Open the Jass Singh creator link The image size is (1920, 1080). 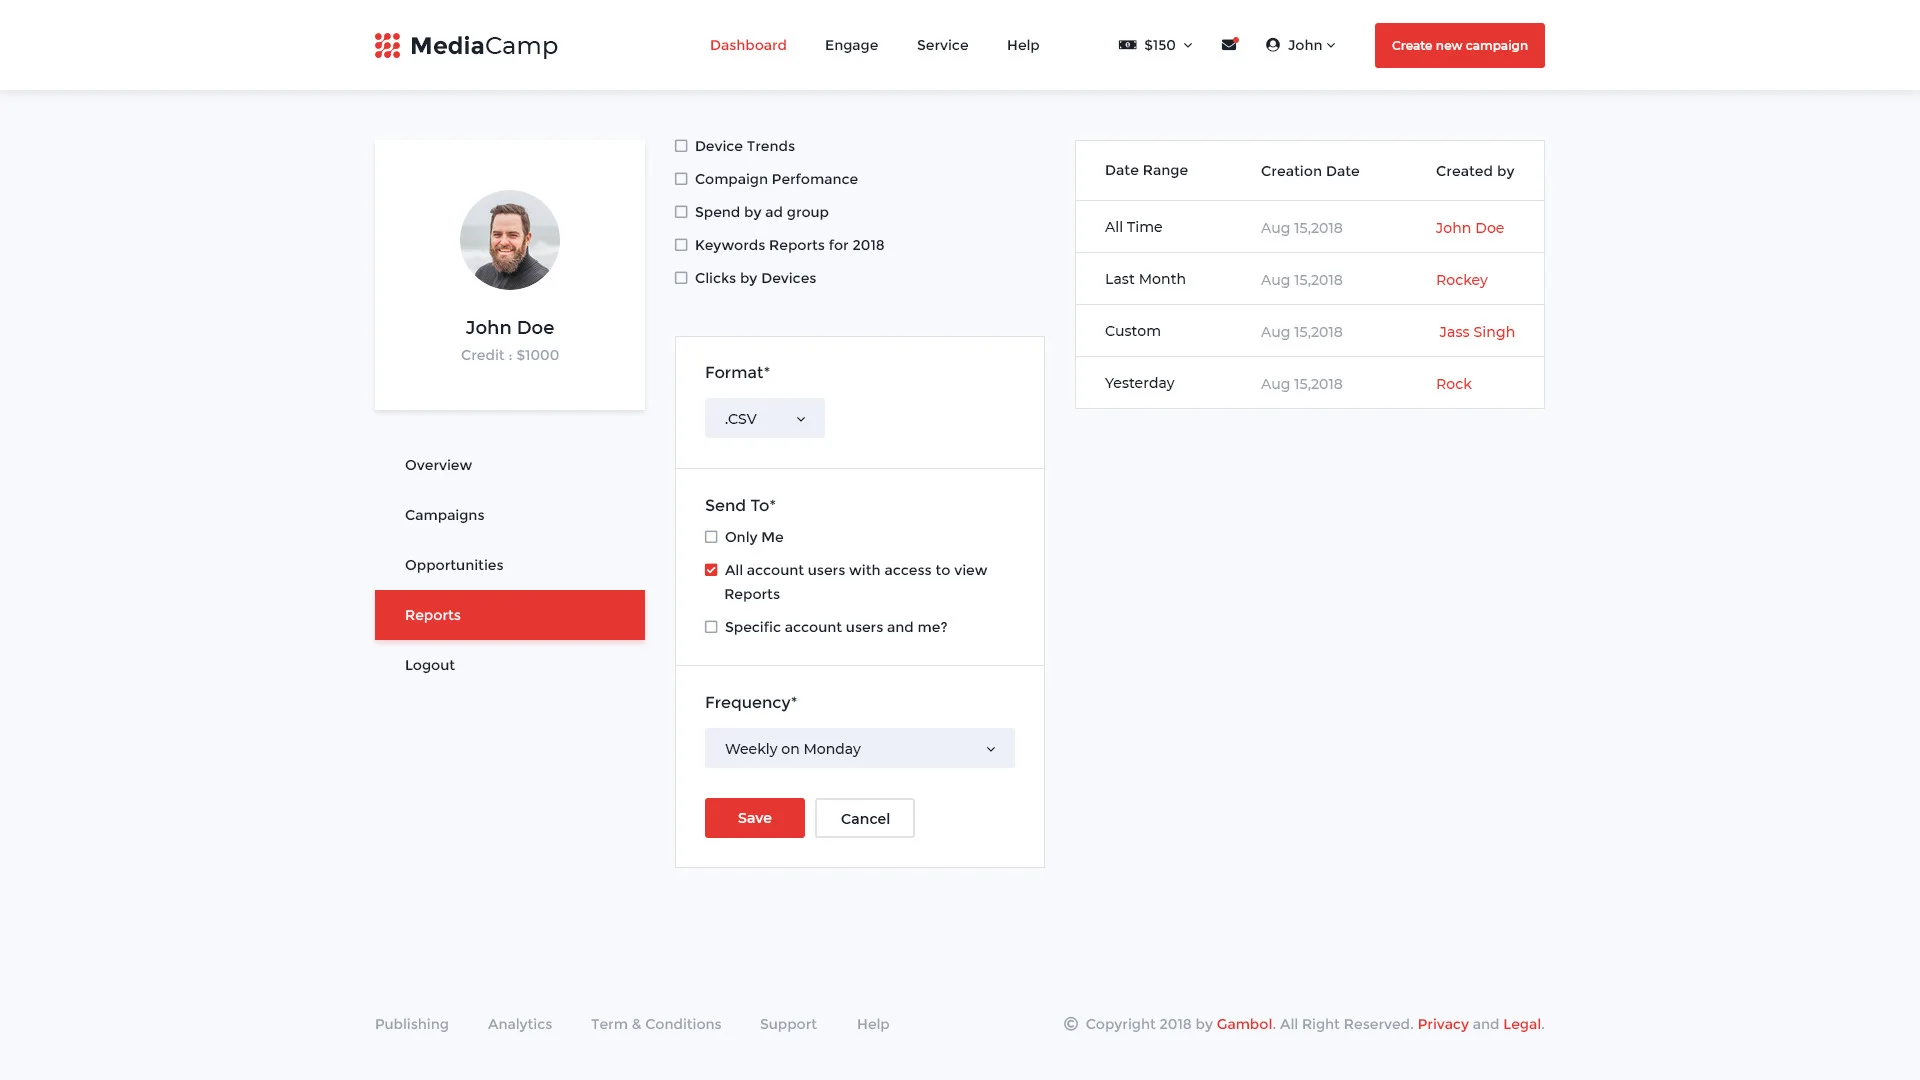pos(1476,332)
